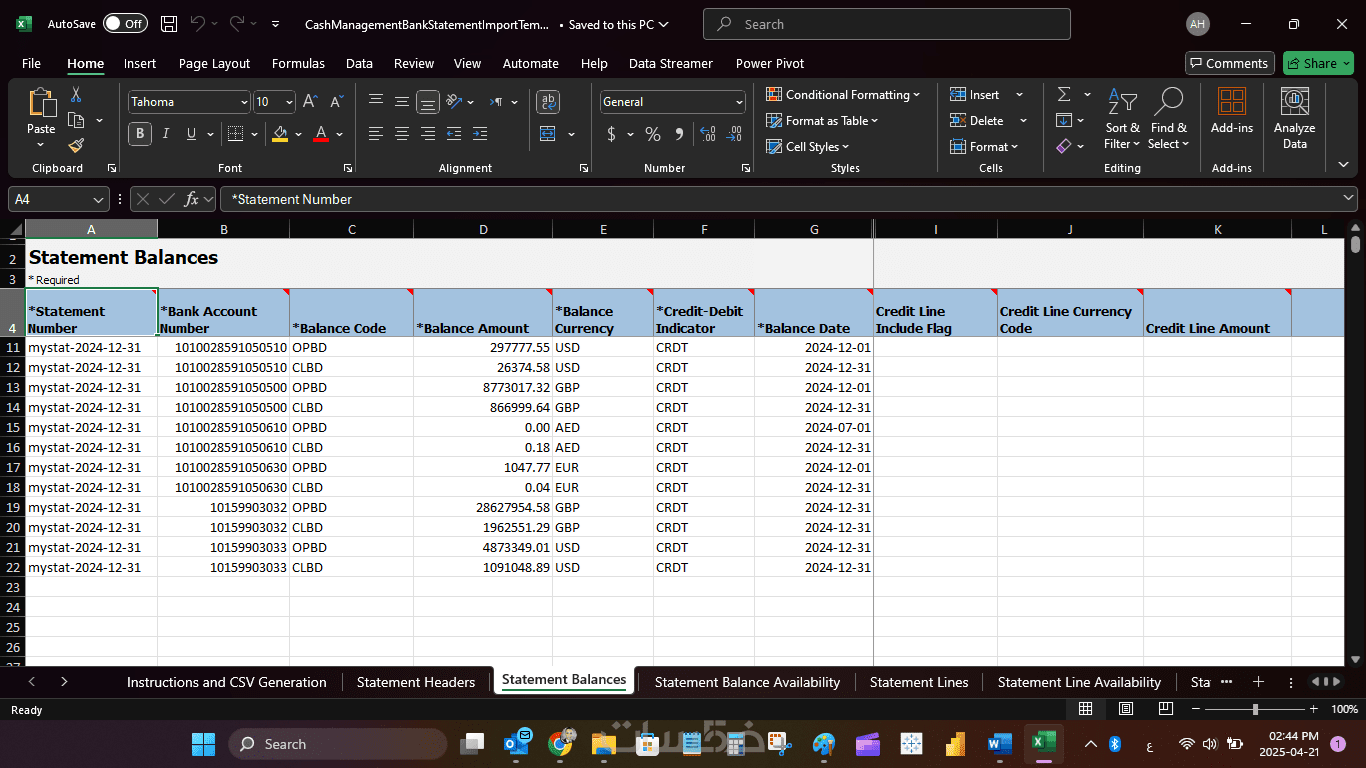Apply Italic formatting to the cell

click(x=165, y=134)
